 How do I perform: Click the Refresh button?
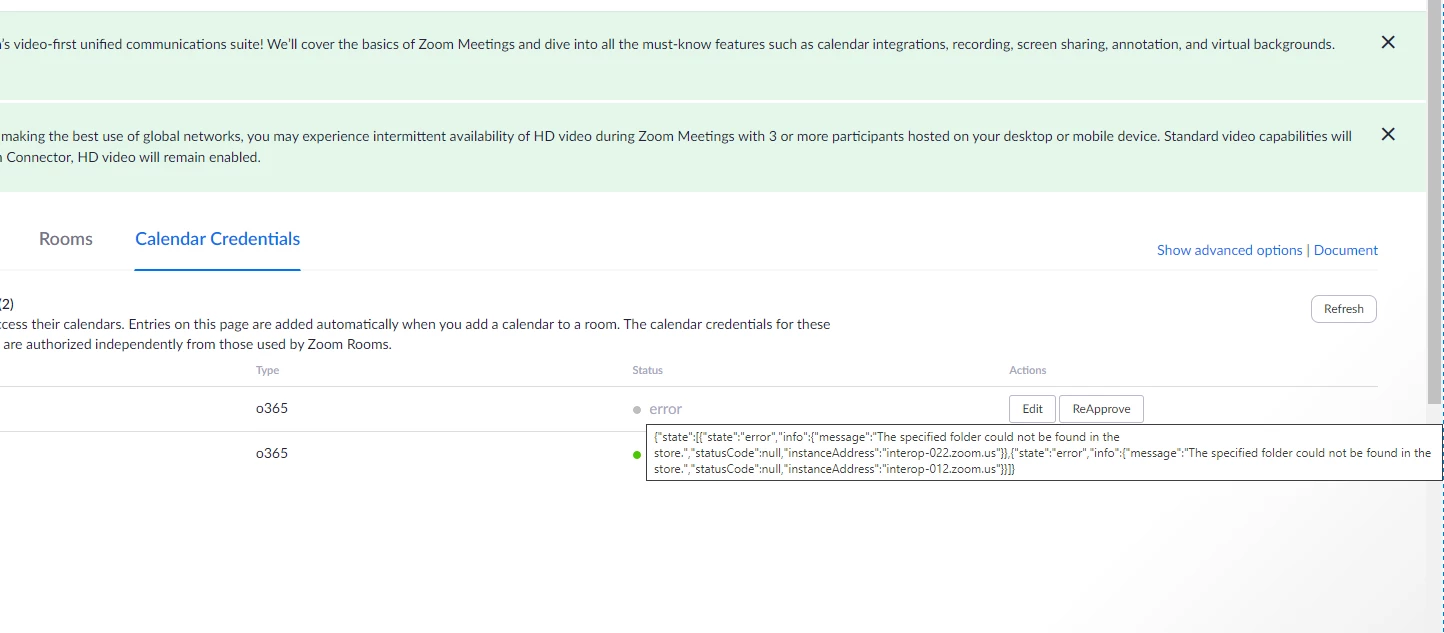(x=1343, y=309)
